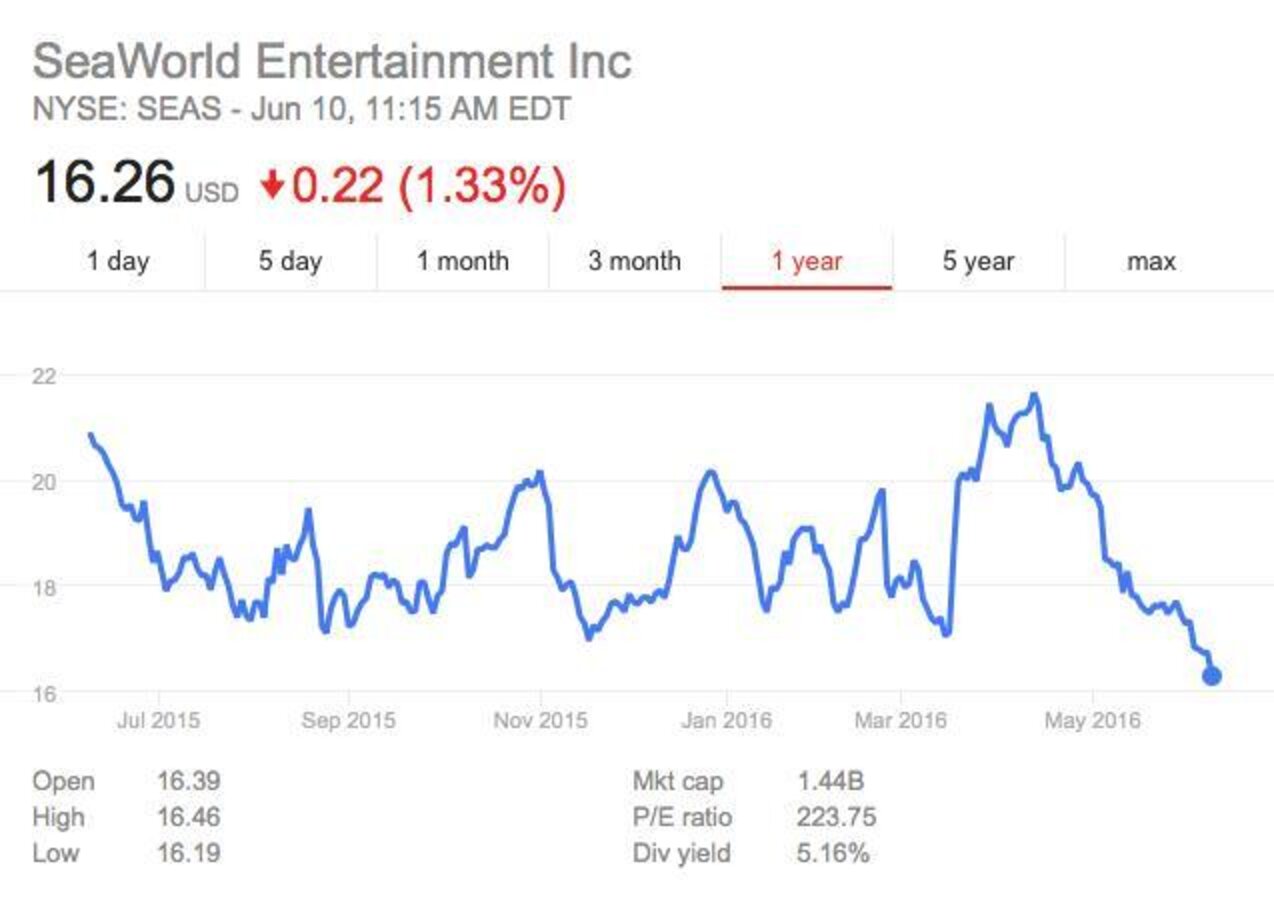Click the red downward price arrow
The height and width of the screenshot is (916, 1274).
pyautogui.click(x=271, y=184)
